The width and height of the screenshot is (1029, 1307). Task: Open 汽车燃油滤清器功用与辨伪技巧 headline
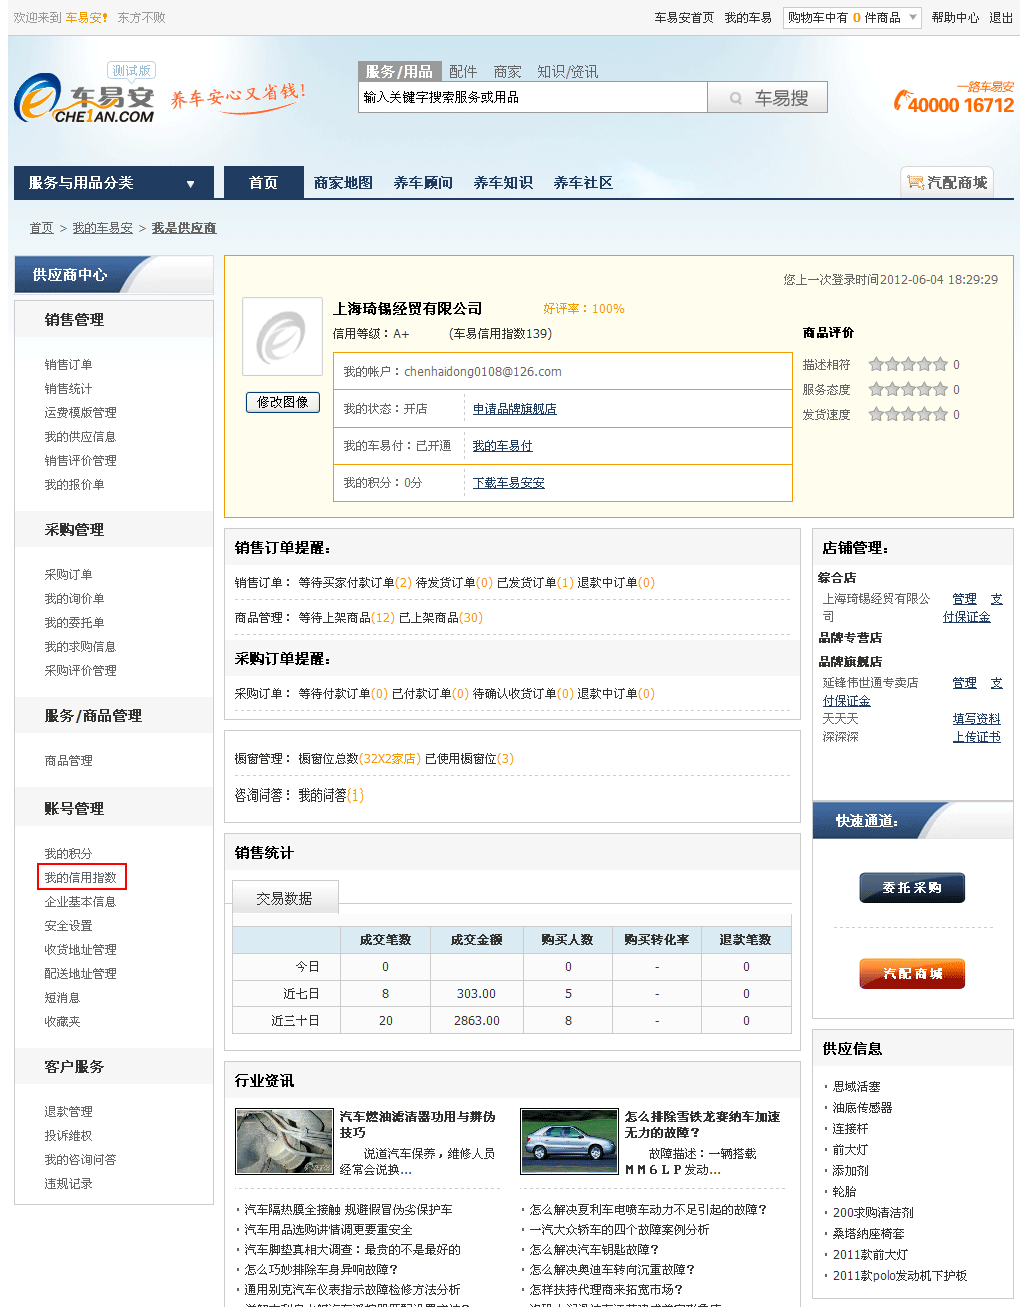pos(417,1125)
